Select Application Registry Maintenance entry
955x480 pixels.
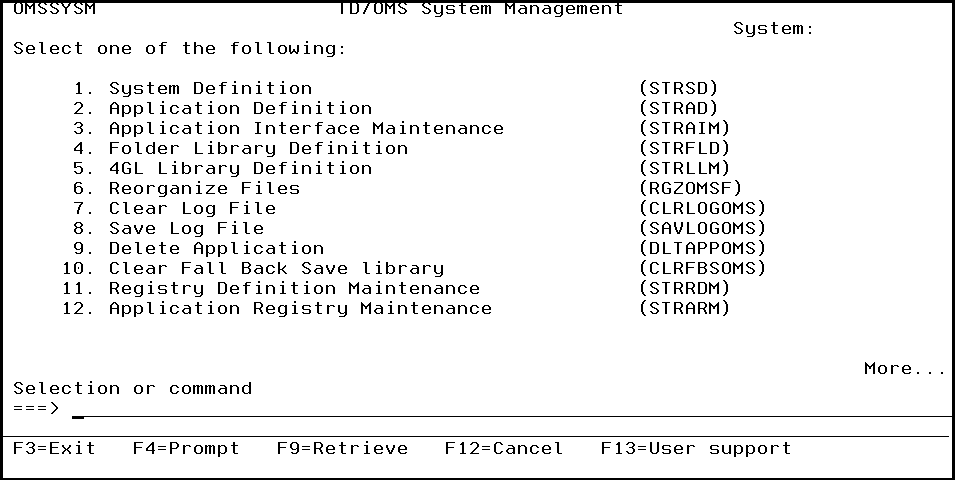tap(300, 308)
